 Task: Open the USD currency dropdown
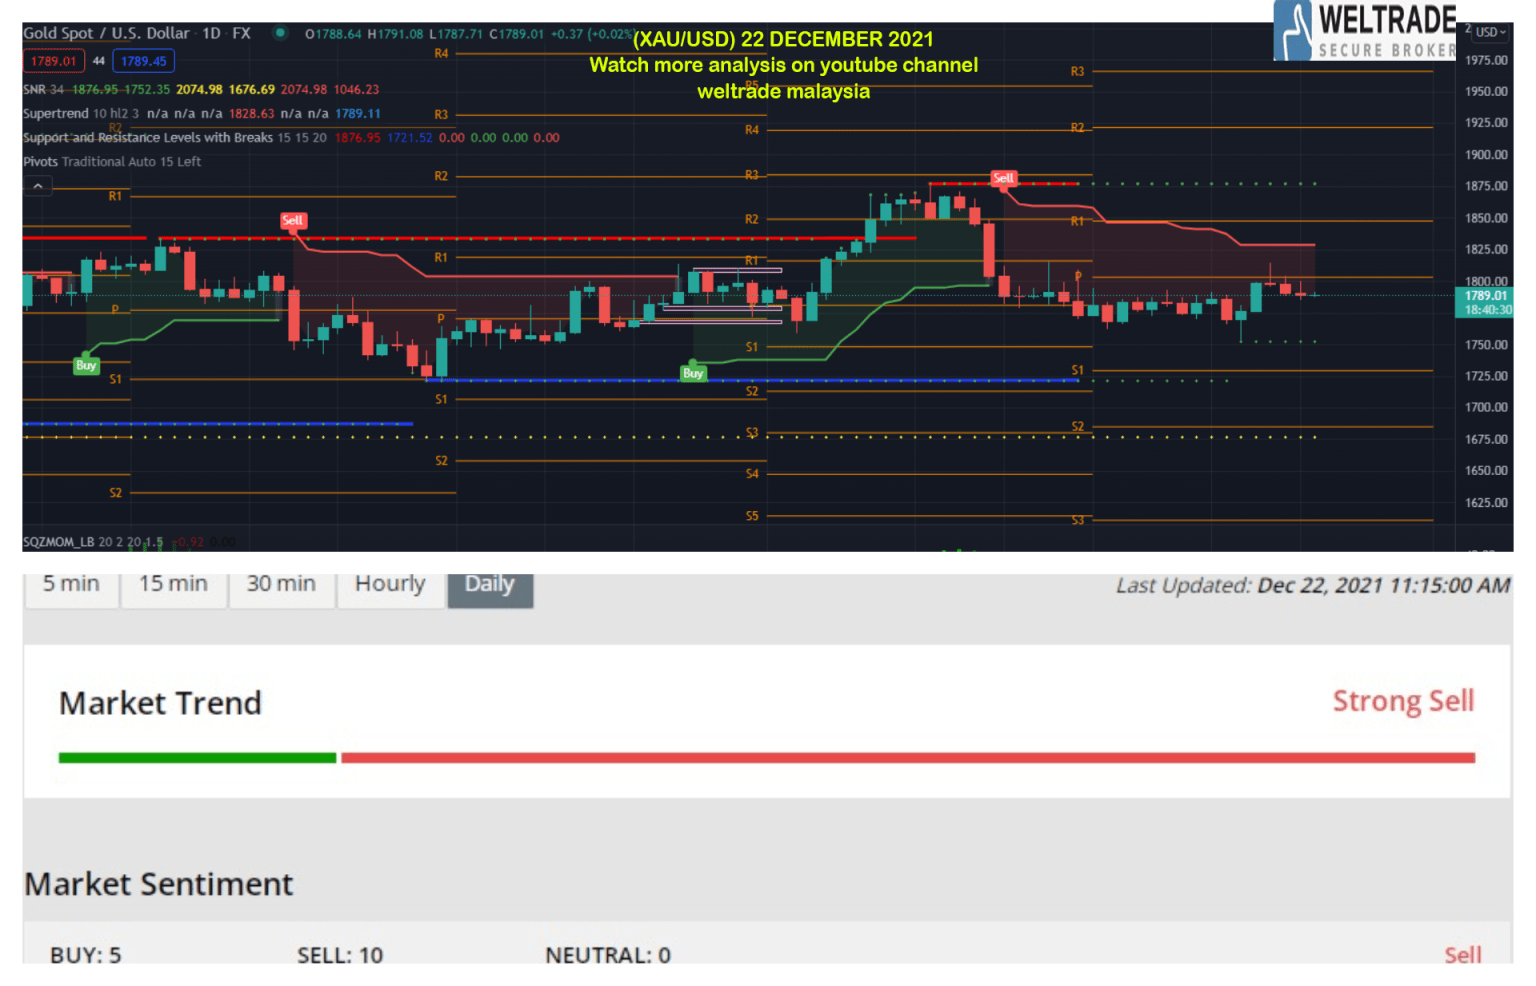(x=1490, y=32)
